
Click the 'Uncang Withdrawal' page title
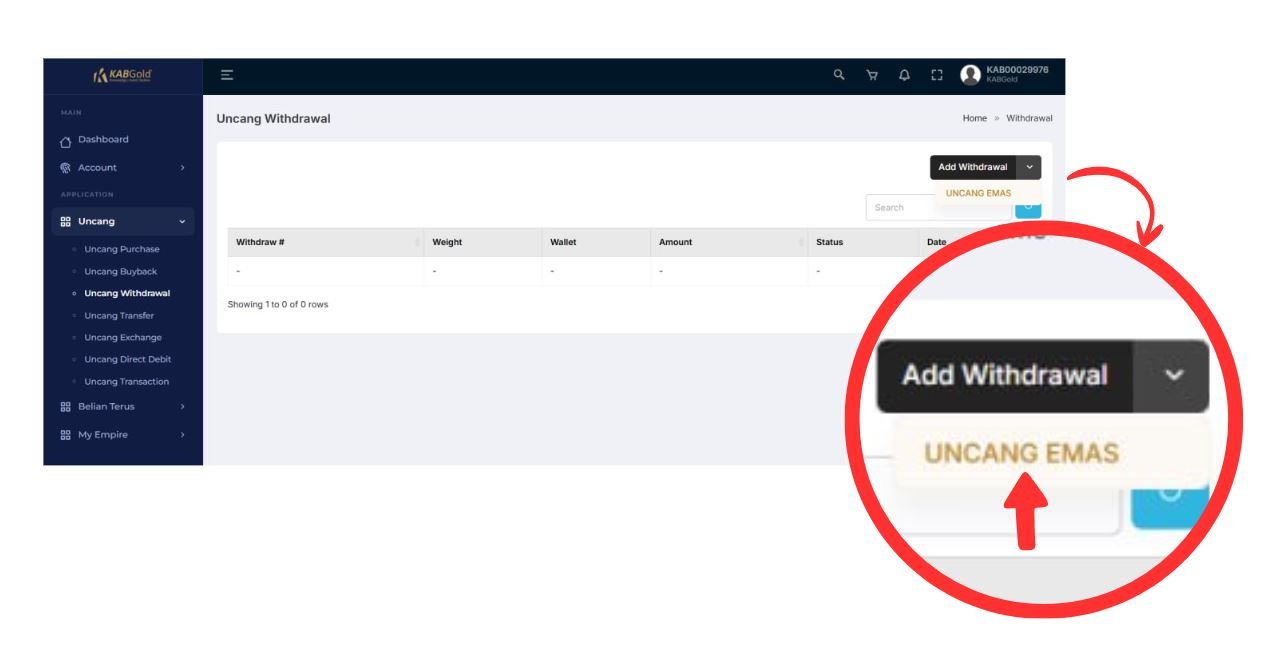tap(273, 119)
